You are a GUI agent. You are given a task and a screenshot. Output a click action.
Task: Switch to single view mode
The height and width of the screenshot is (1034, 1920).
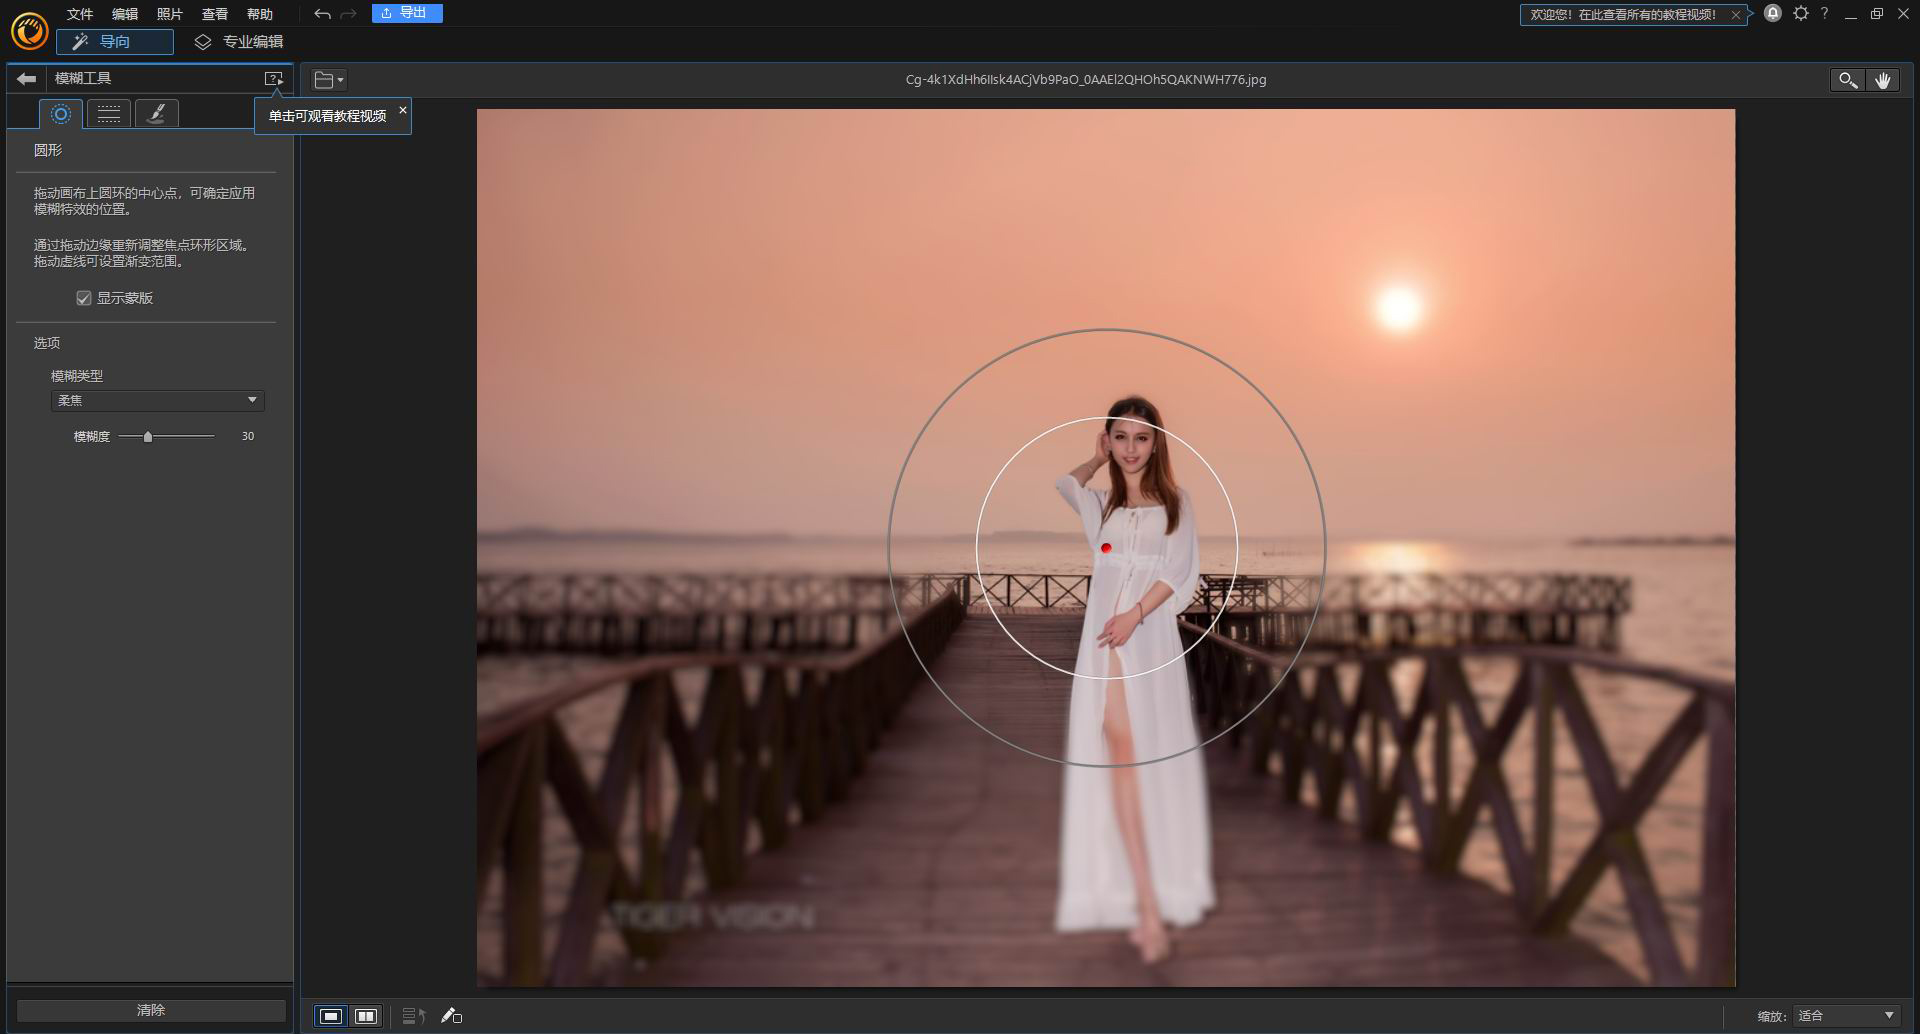coord(331,1016)
